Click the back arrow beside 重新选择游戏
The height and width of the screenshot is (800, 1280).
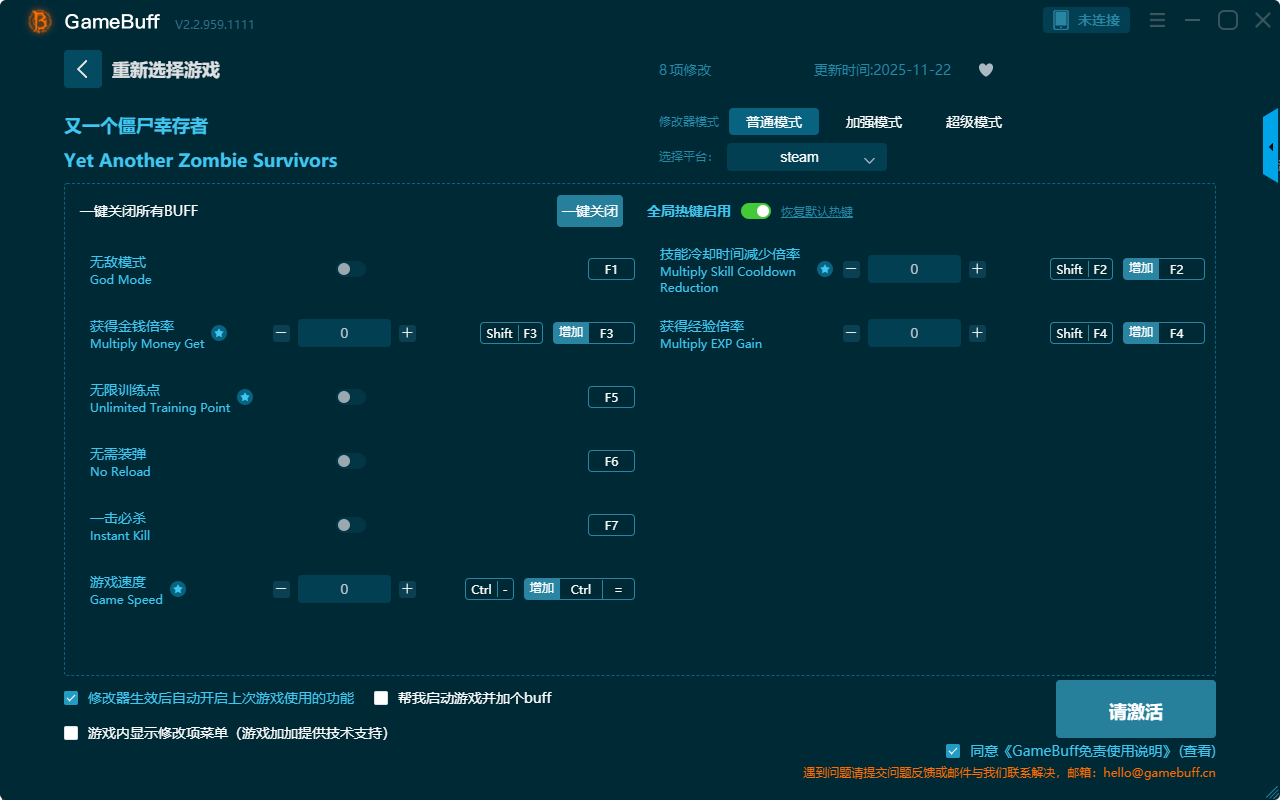tap(83, 69)
